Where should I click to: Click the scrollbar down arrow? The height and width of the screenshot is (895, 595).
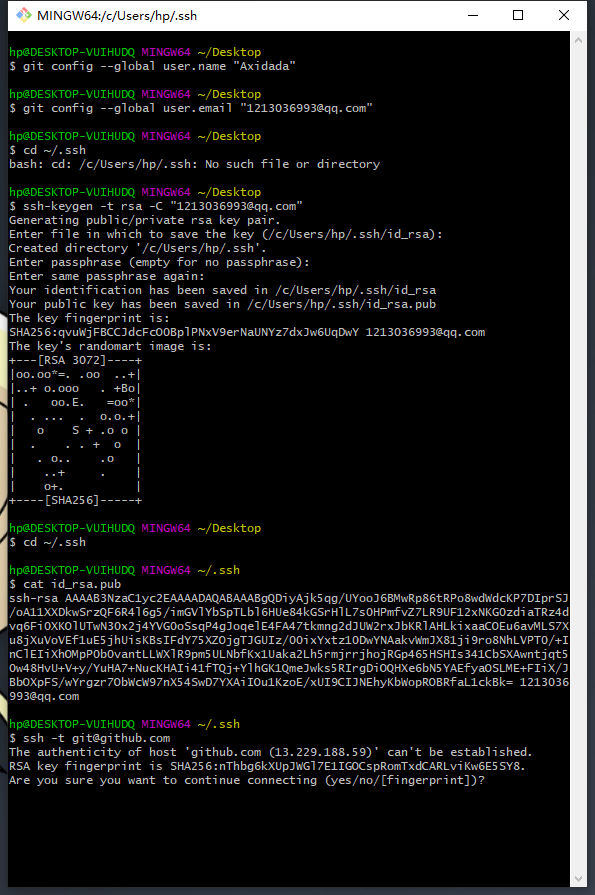tap(578, 879)
